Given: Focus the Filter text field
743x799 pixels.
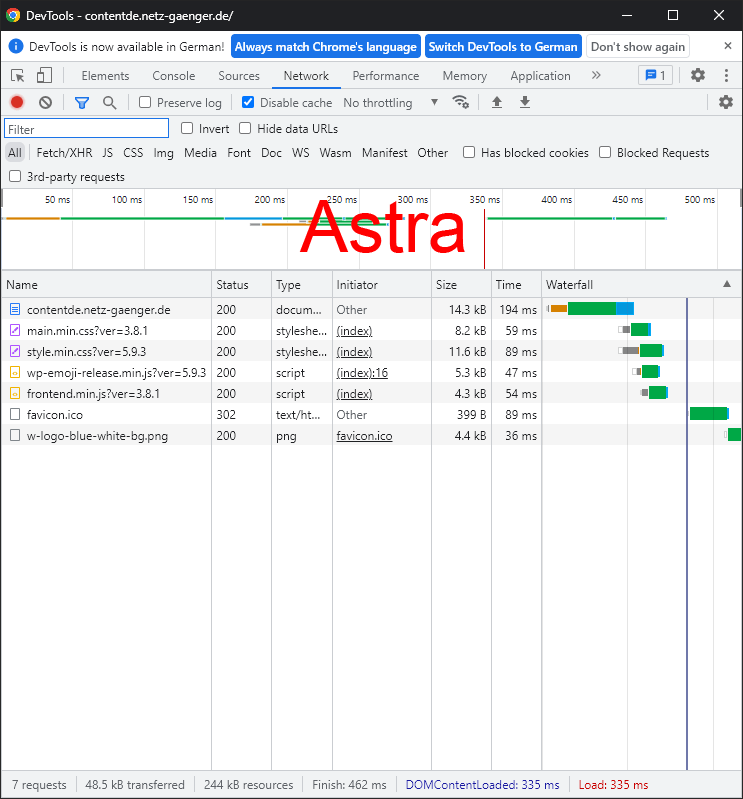Looking at the screenshot, I should (87, 128).
